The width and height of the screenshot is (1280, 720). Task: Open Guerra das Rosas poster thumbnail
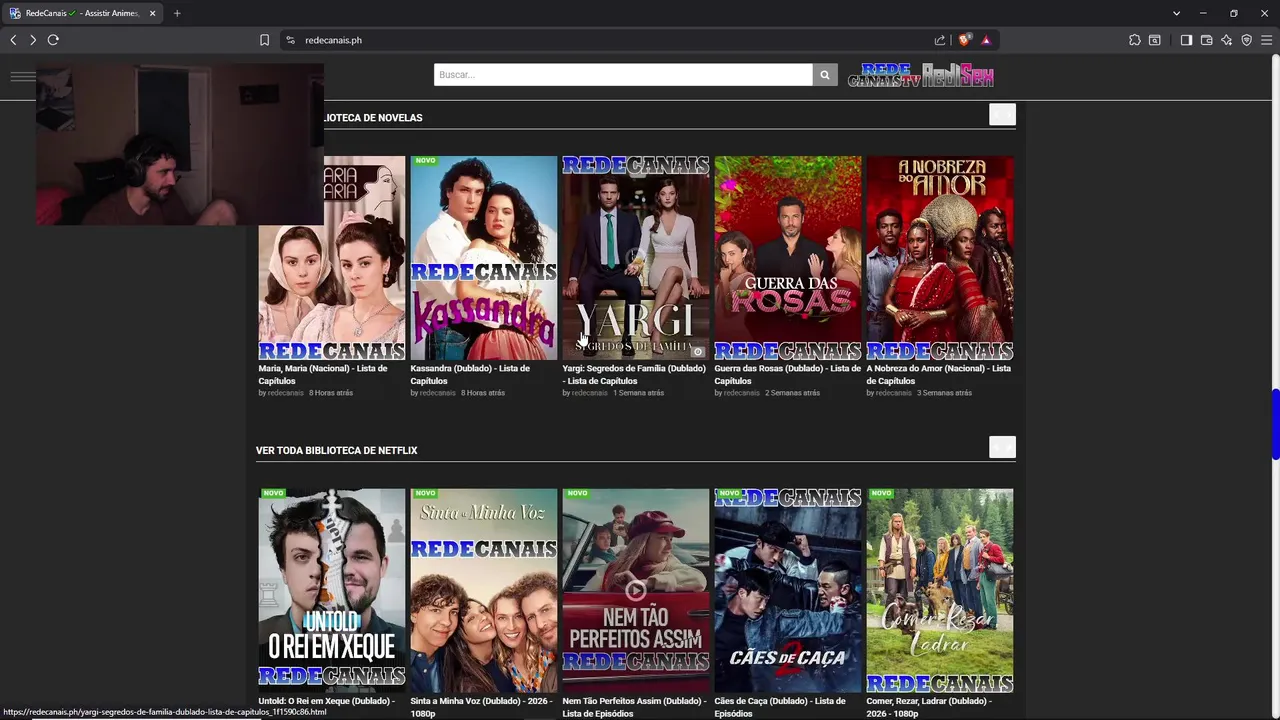point(787,258)
